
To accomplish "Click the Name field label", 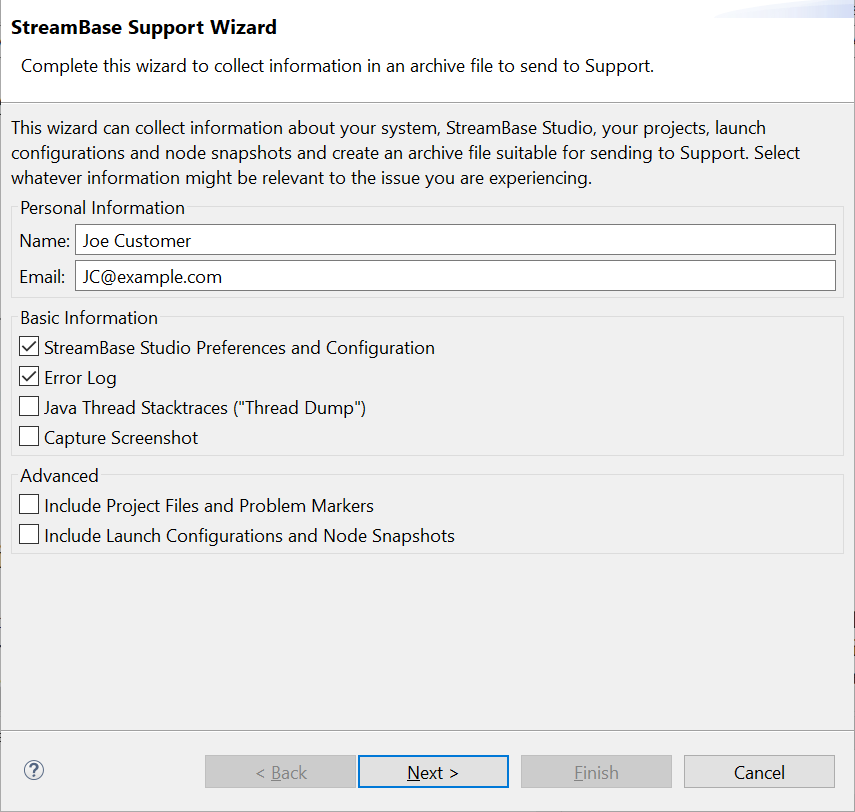I will click(44, 241).
